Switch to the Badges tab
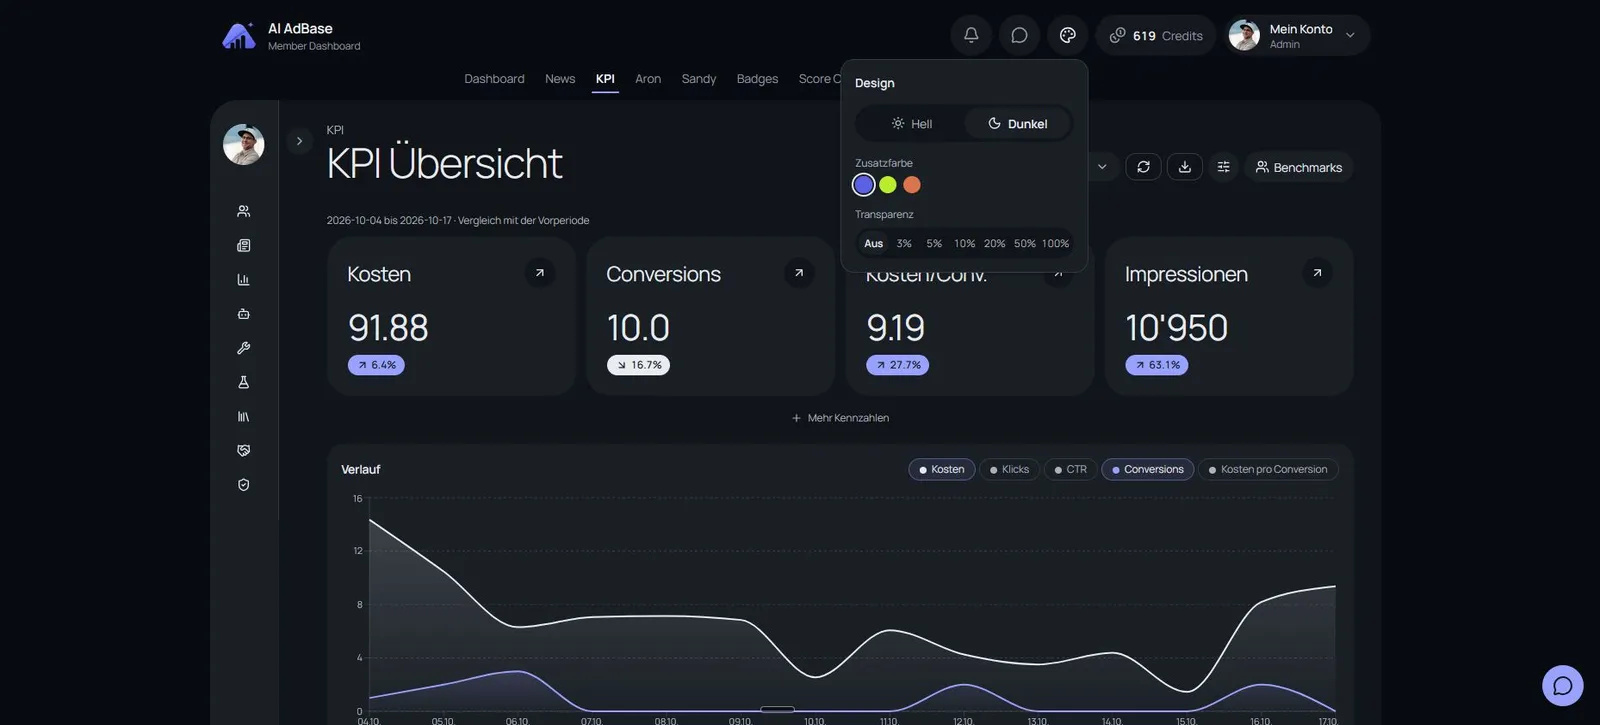 point(757,79)
